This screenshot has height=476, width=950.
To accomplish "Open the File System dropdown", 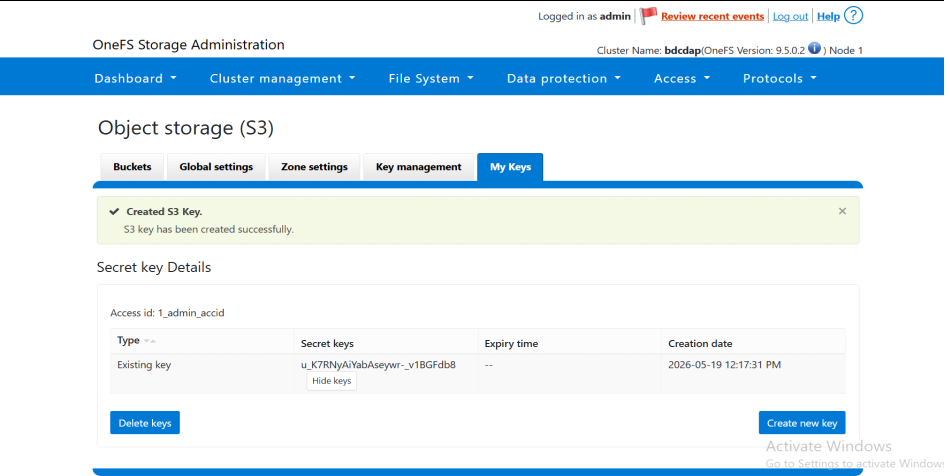I will coord(431,78).
